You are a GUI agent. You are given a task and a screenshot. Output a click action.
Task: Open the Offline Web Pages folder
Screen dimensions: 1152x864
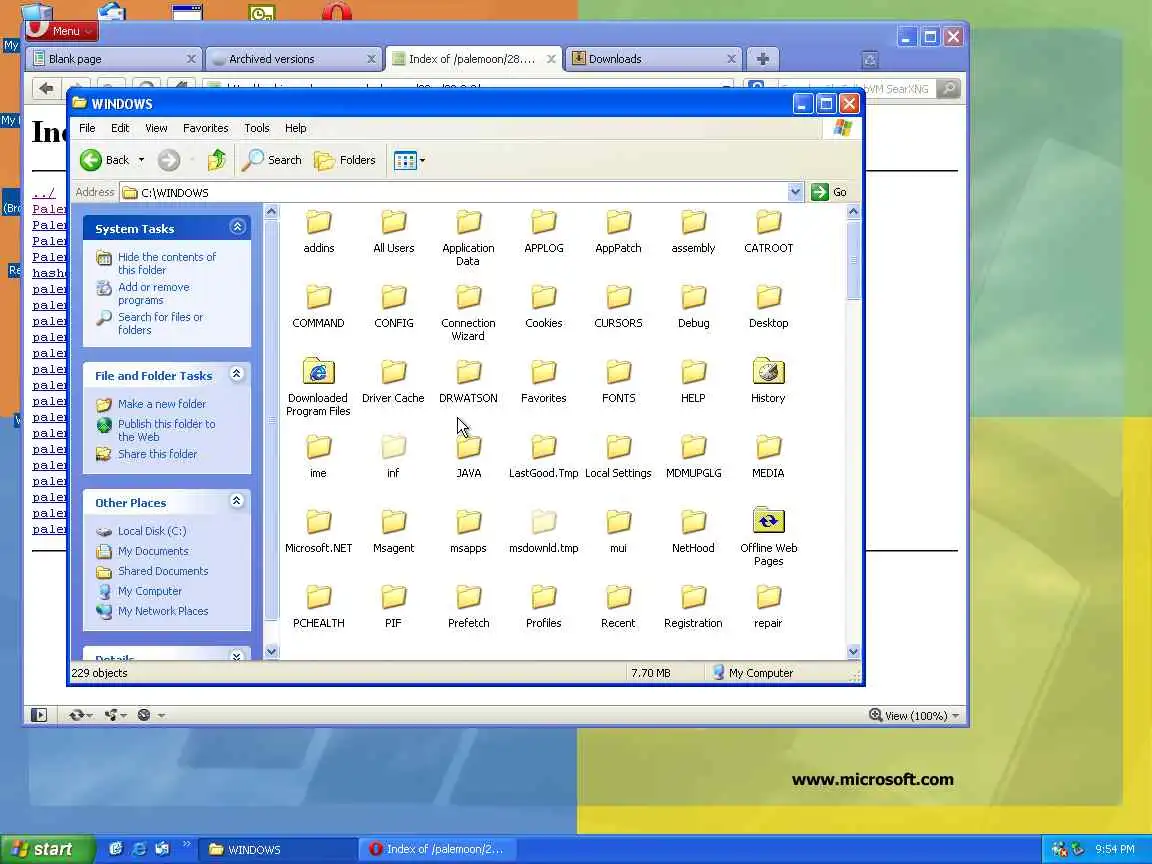(x=768, y=538)
